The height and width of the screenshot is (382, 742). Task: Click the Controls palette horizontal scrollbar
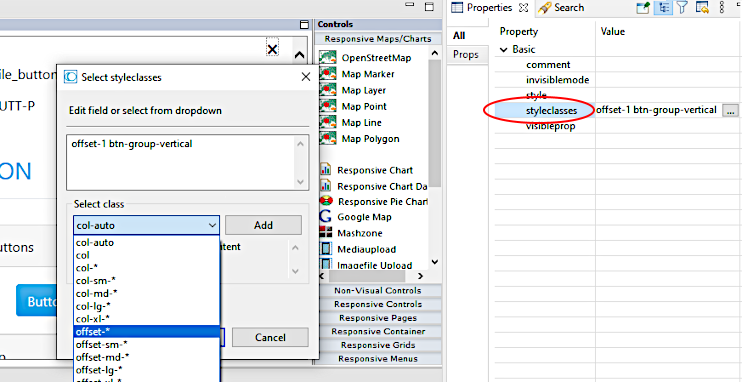pyautogui.click(x=367, y=276)
